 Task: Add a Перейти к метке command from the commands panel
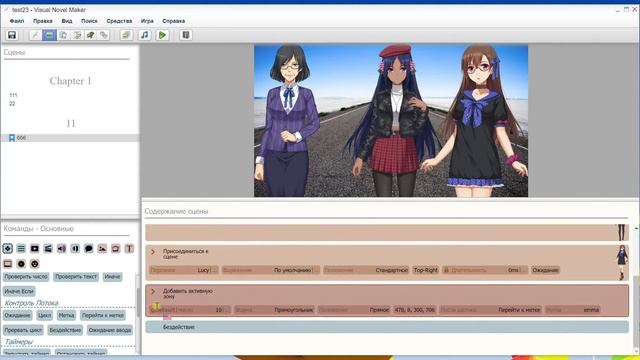(103, 316)
